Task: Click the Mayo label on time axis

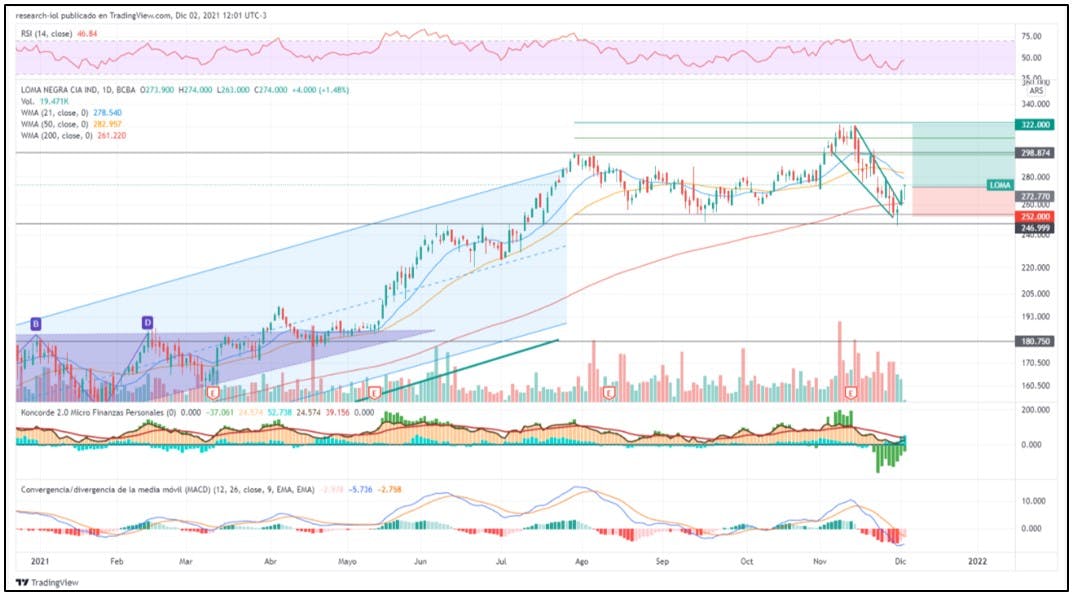Action: click(347, 561)
